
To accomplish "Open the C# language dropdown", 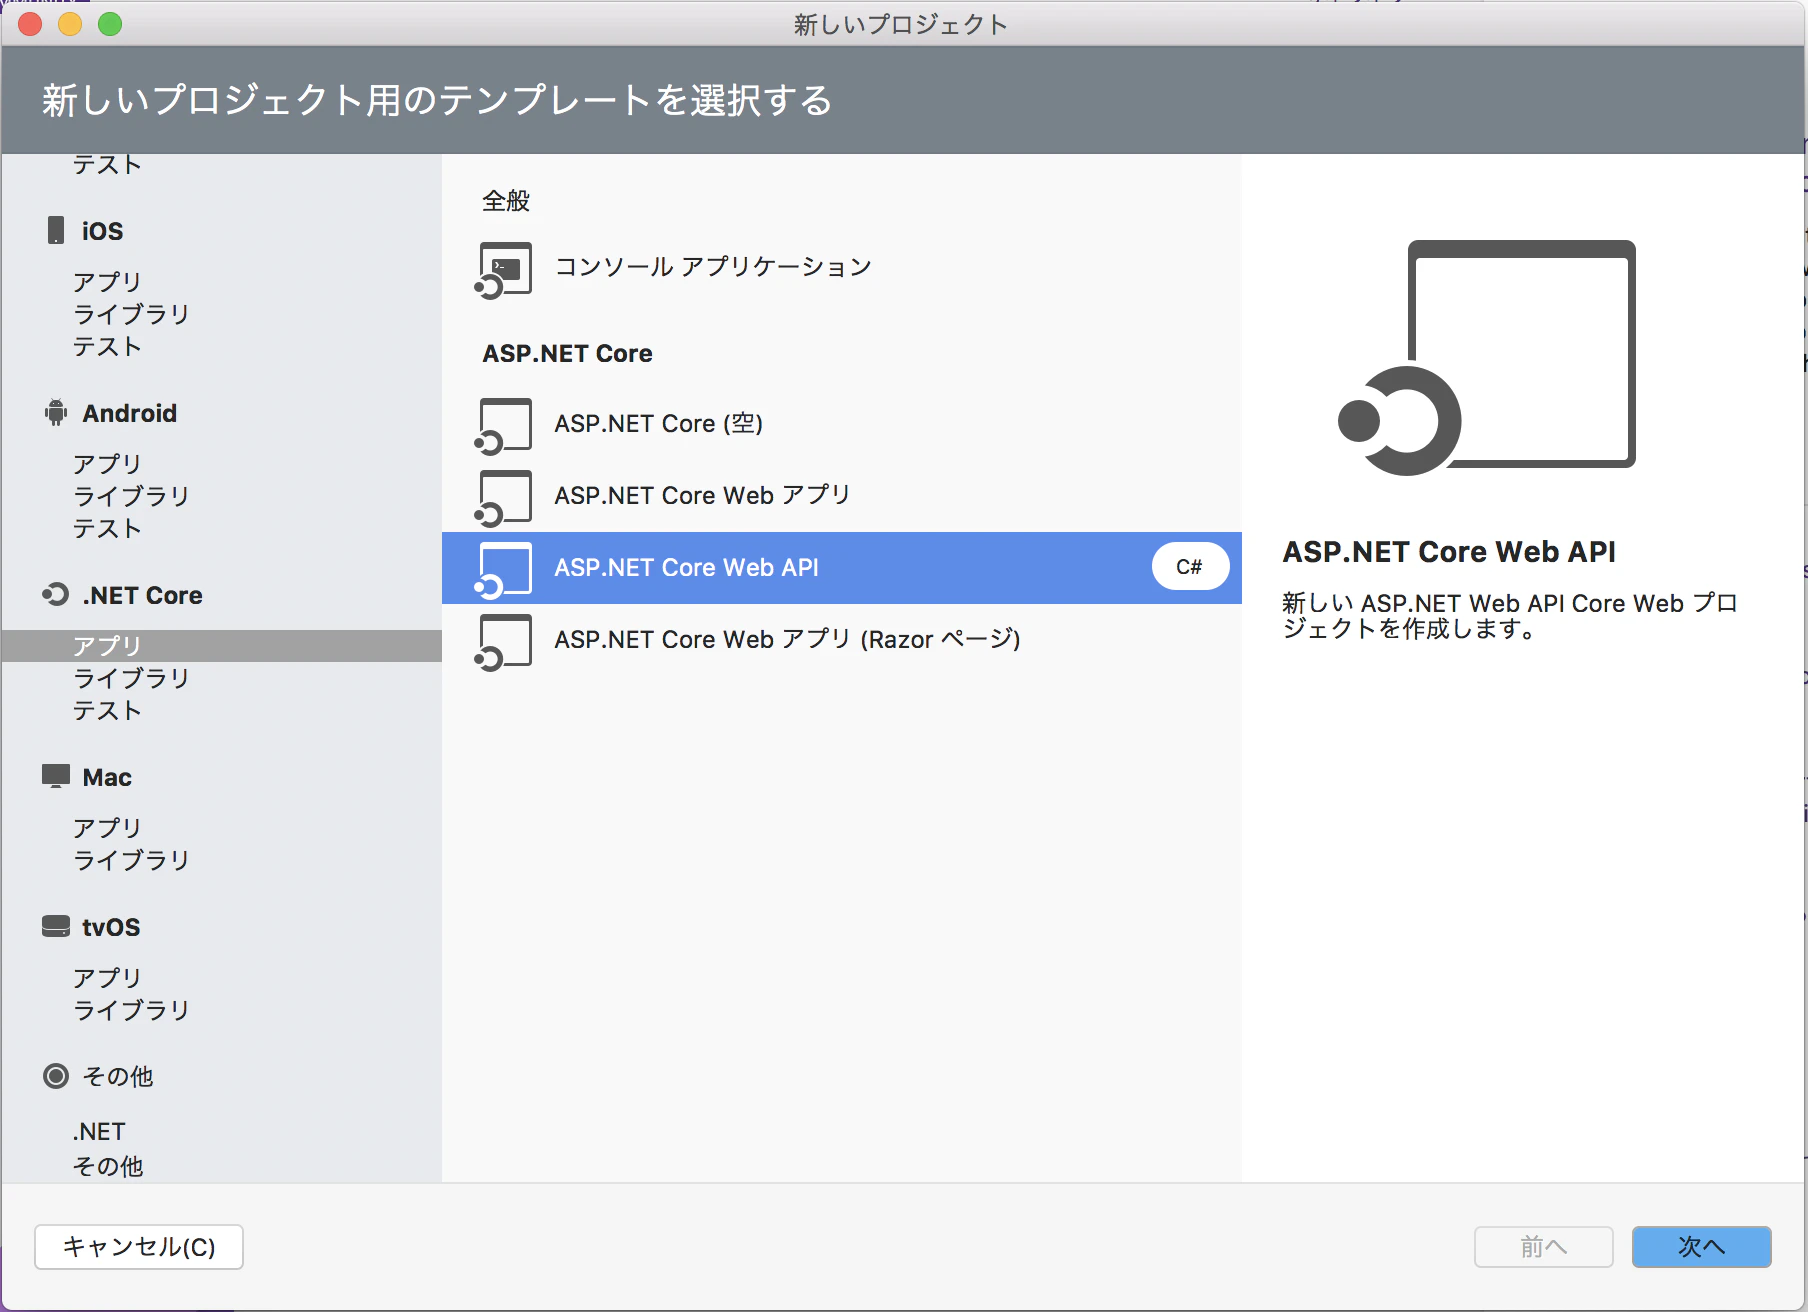I will coord(1190,567).
